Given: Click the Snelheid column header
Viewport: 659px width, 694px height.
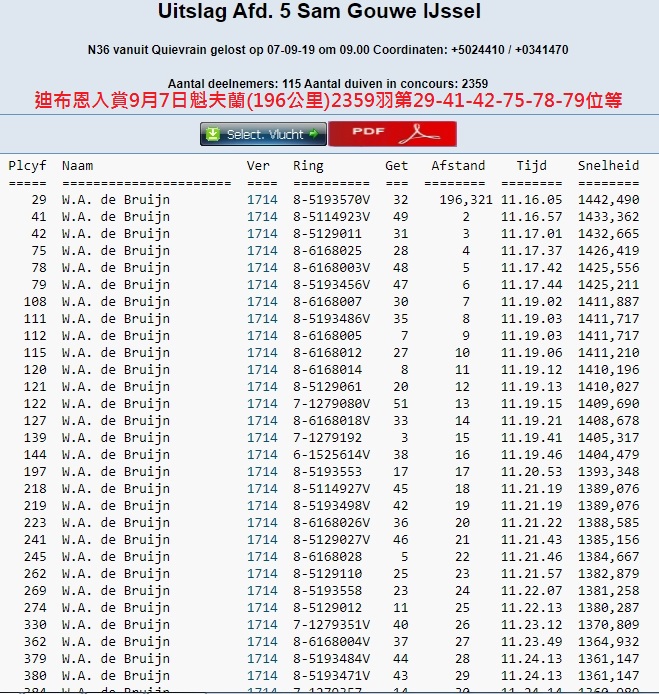Looking at the screenshot, I should (608, 166).
